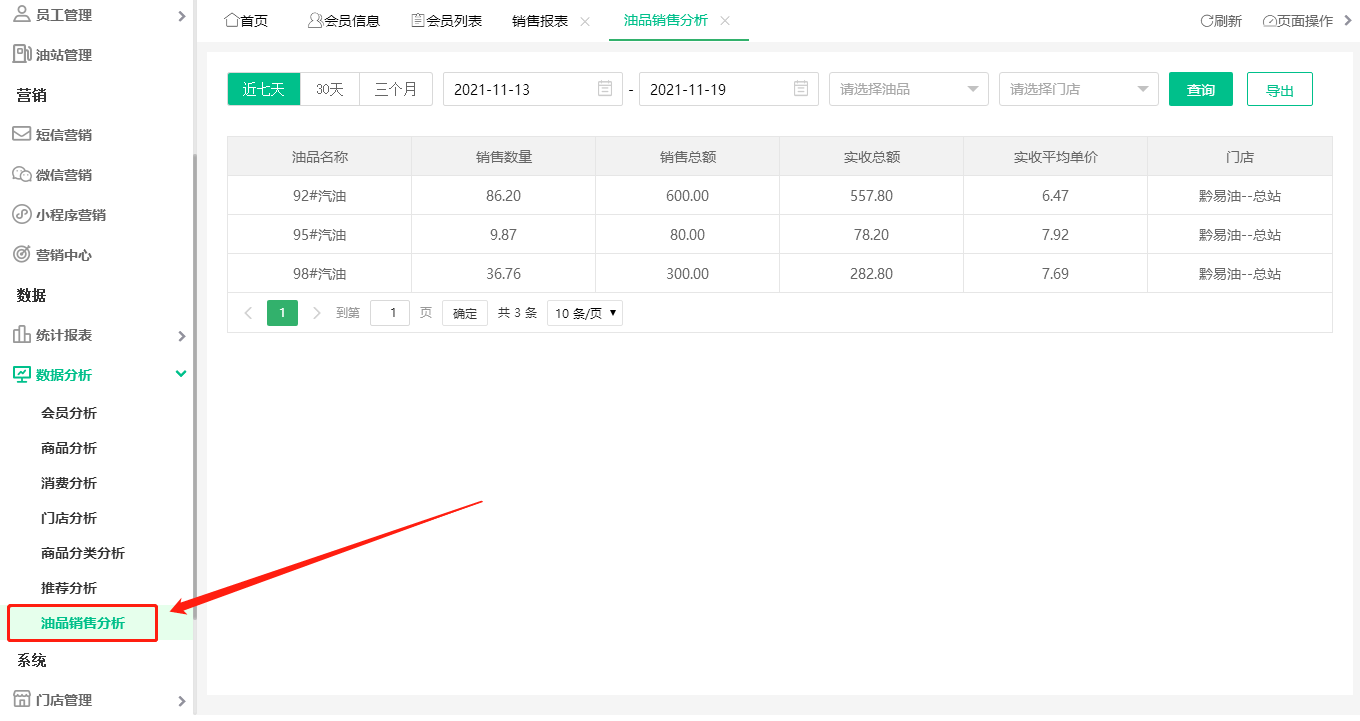This screenshot has width=1360, height=721.
Task: Select the 近七天 date range filter
Action: click(x=263, y=89)
